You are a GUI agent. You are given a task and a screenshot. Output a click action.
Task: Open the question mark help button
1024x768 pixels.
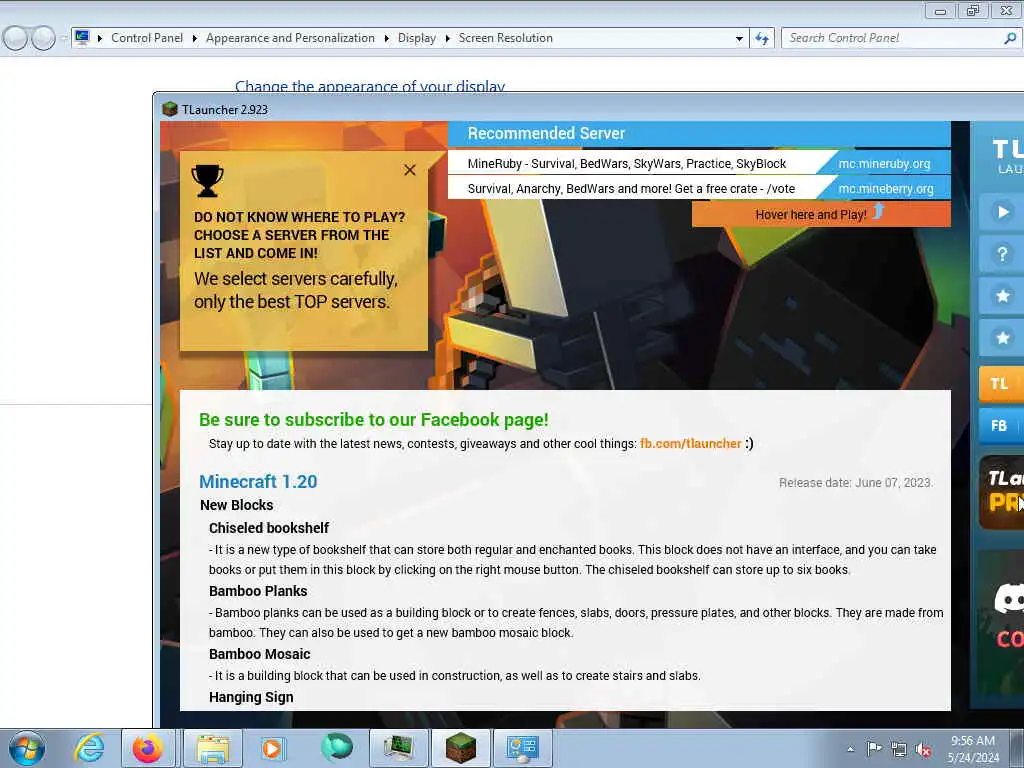pyautogui.click(x=1002, y=253)
